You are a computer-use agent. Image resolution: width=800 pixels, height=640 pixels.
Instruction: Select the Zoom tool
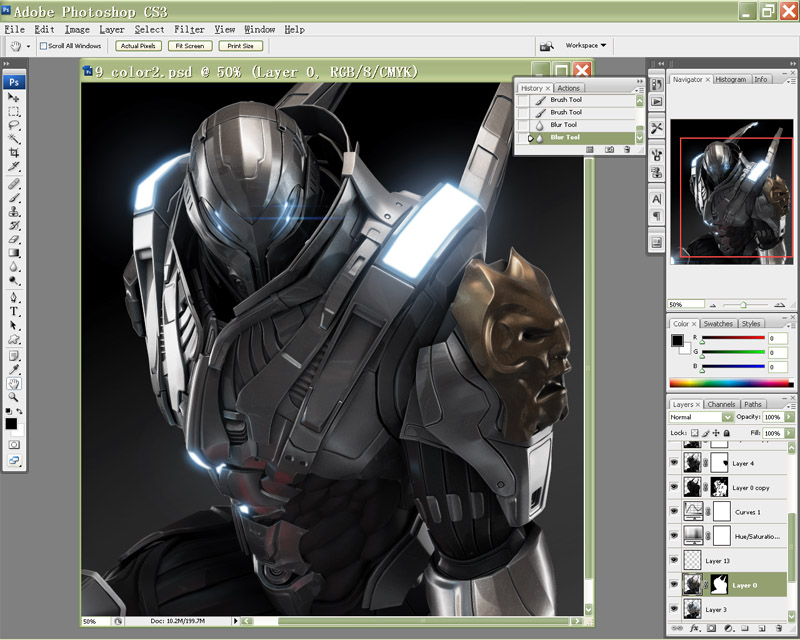pos(14,397)
